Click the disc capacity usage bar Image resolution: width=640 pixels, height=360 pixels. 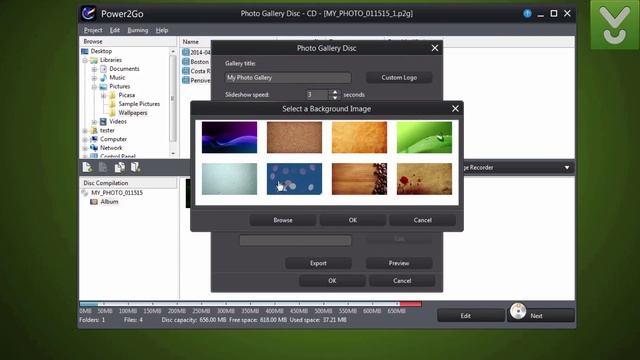[250, 304]
